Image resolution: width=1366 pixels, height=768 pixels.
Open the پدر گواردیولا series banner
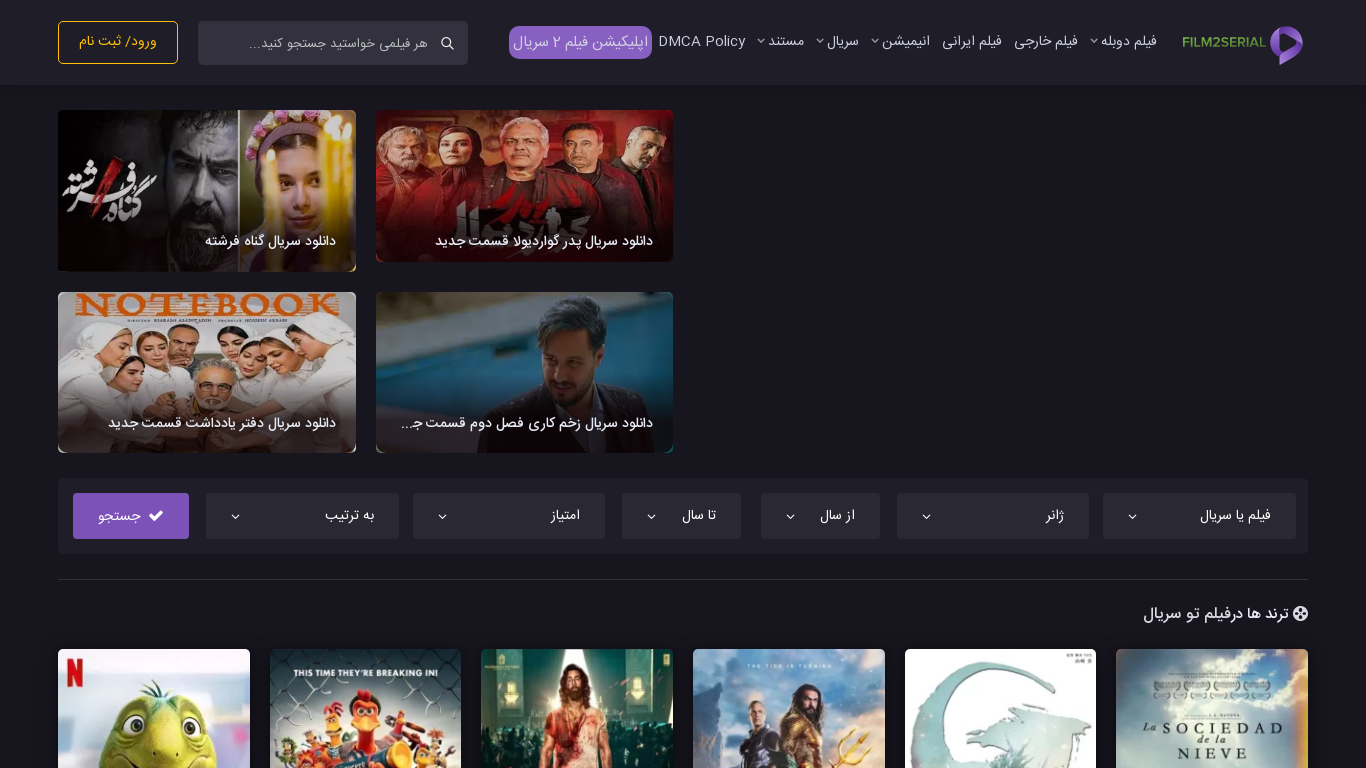pos(524,186)
